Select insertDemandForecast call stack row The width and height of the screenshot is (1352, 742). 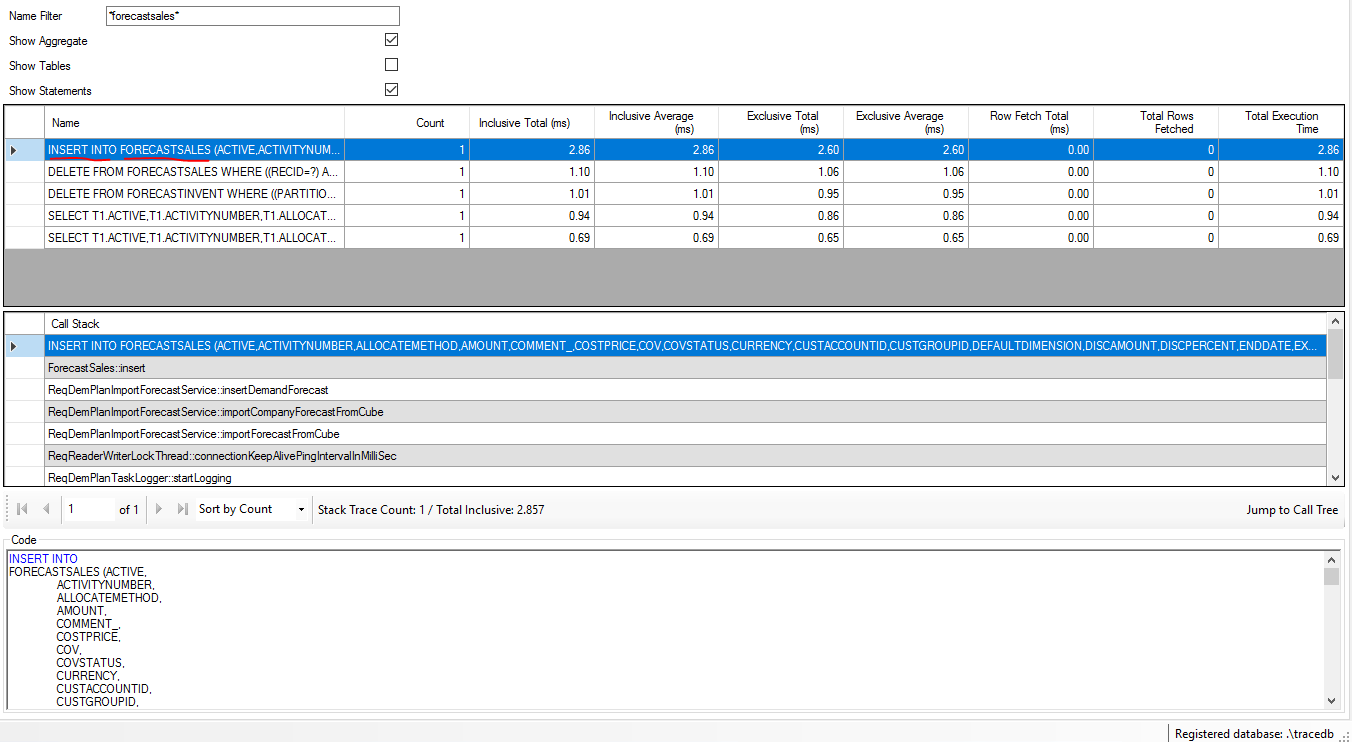(686, 390)
